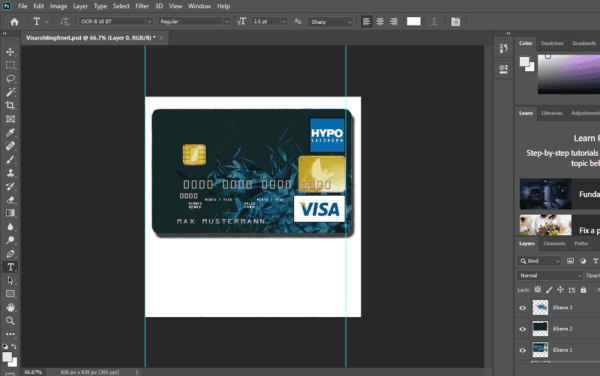Select the Lasso tool
The image size is (600, 376).
[x=10, y=78]
